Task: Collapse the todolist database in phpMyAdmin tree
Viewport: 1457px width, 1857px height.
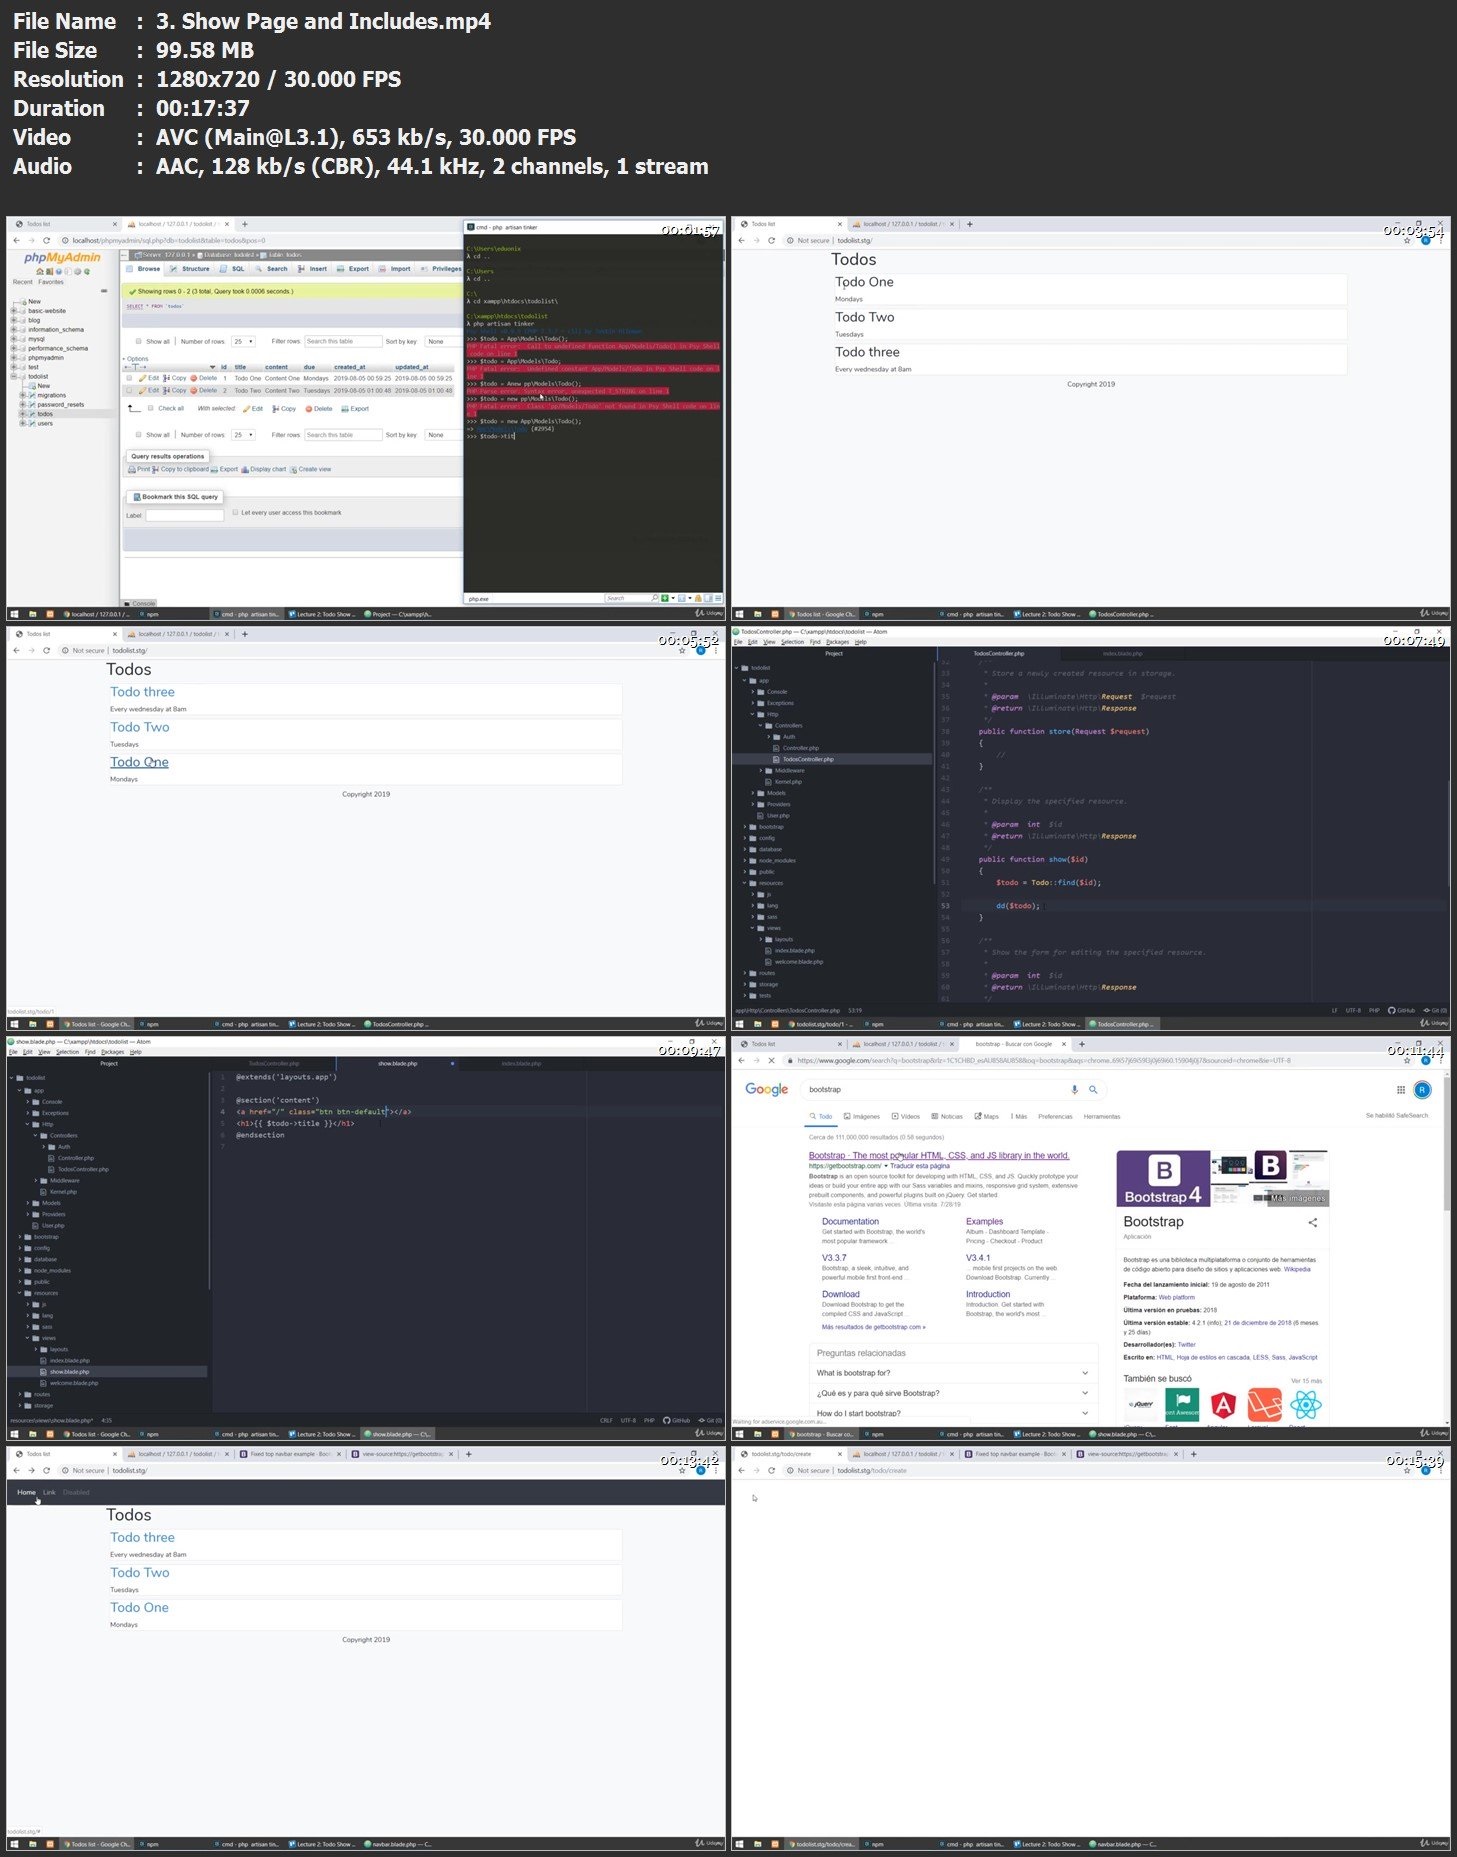Action: tap(14, 376)
